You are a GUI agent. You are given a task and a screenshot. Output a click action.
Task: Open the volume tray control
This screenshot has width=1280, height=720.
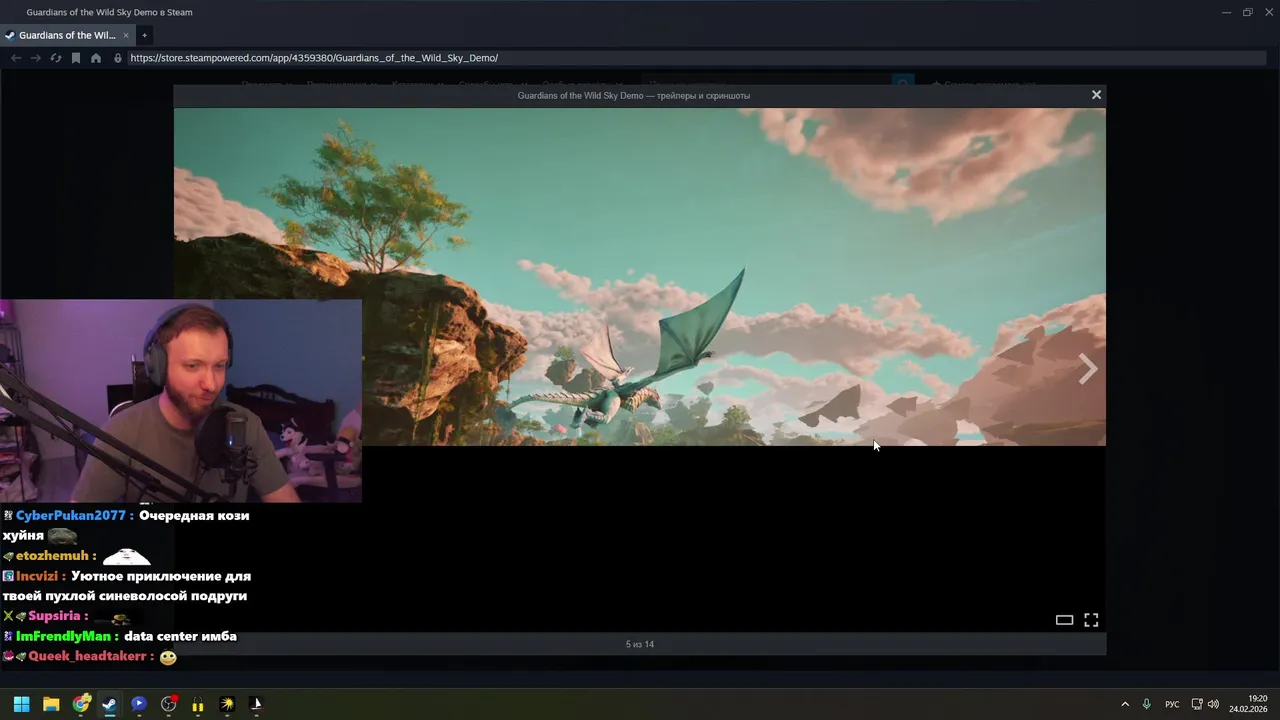[x=1214, y=704]
